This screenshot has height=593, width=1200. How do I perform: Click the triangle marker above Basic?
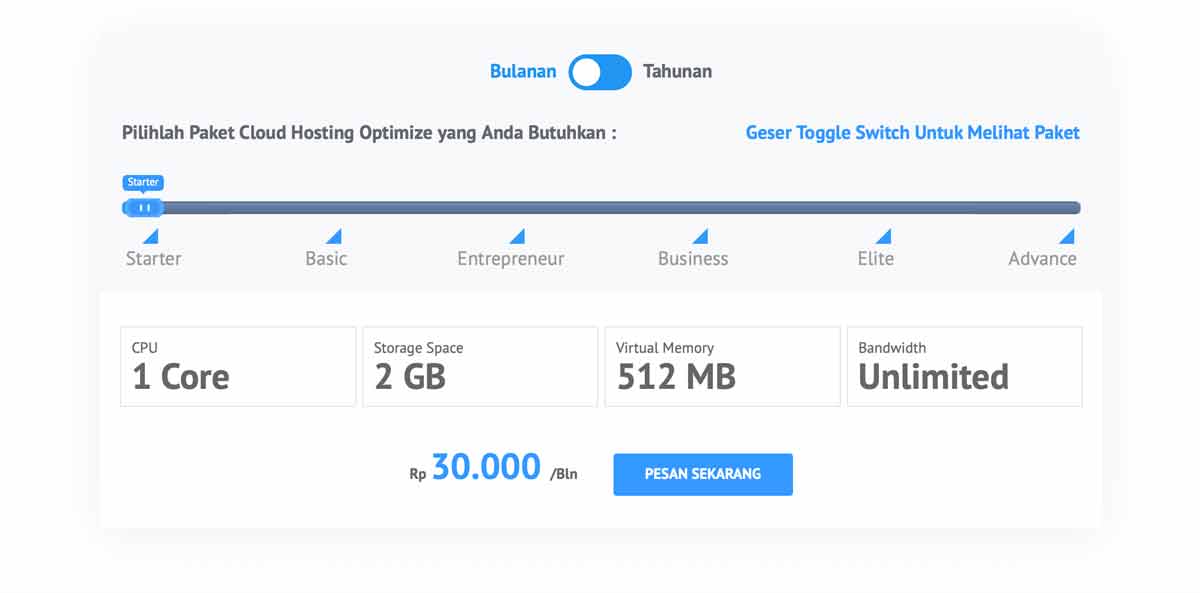(x=335, y=237)
